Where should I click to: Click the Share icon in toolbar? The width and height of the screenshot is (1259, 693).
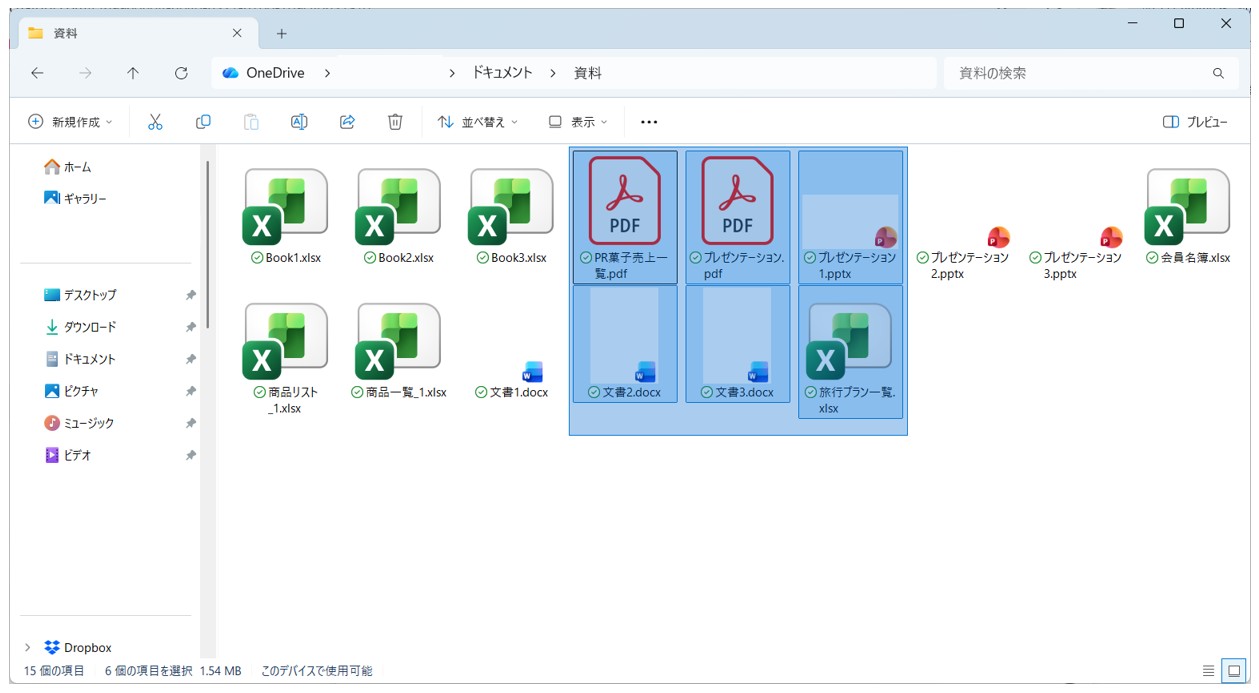347,122
